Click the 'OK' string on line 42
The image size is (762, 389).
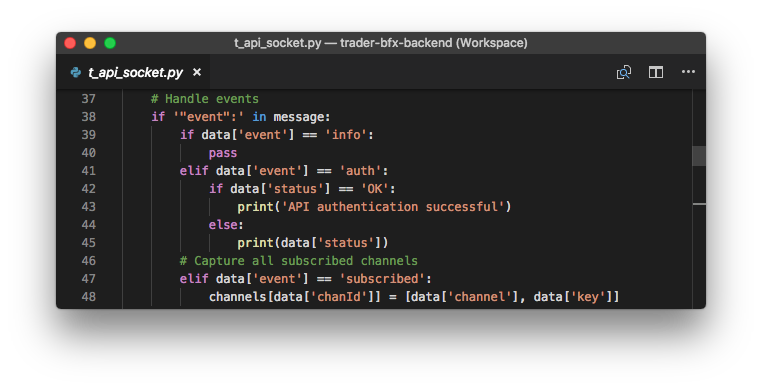[x=375, y=189]
